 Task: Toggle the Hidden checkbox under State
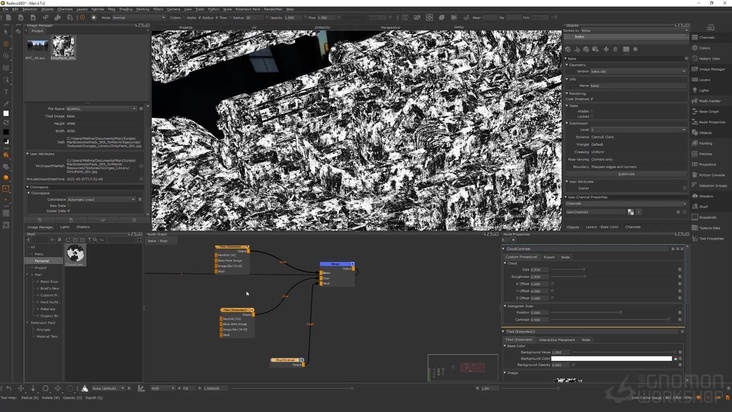point(592,112)
